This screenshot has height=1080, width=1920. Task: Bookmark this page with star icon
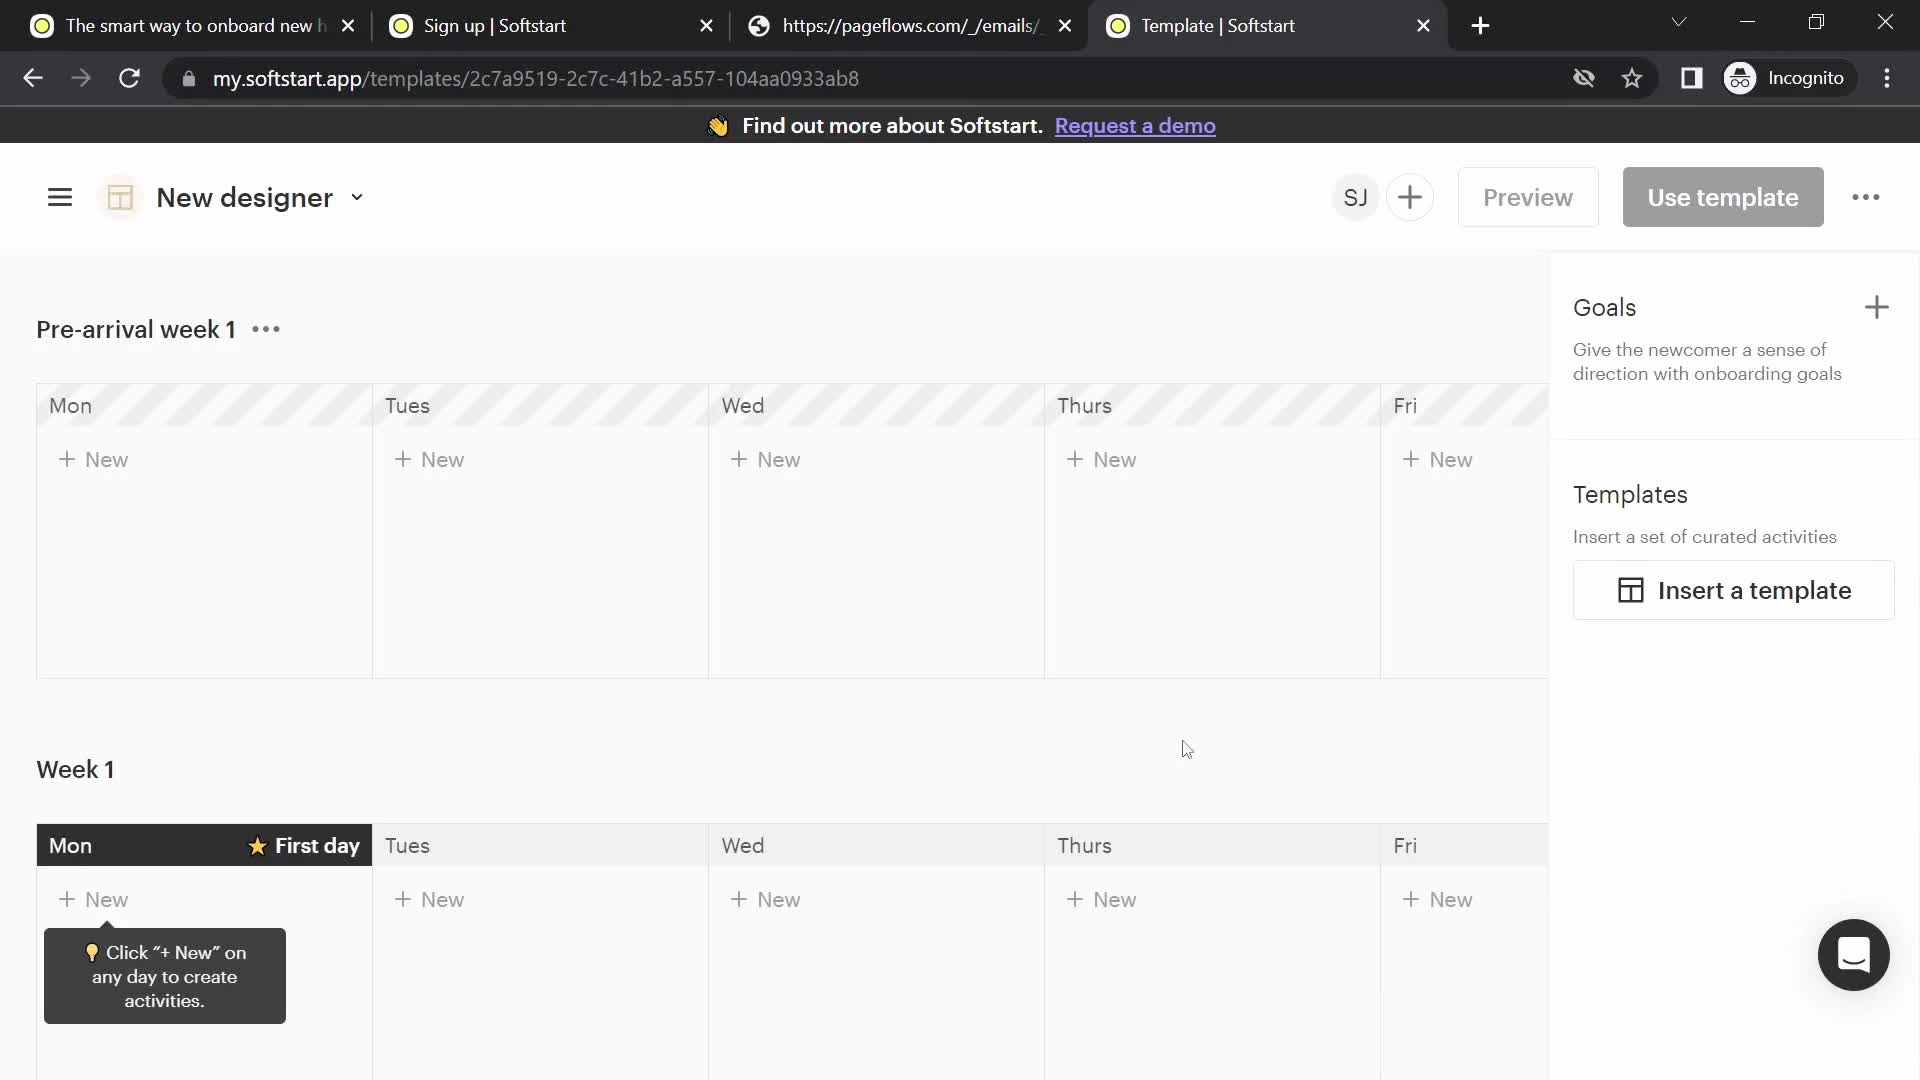1632,78
